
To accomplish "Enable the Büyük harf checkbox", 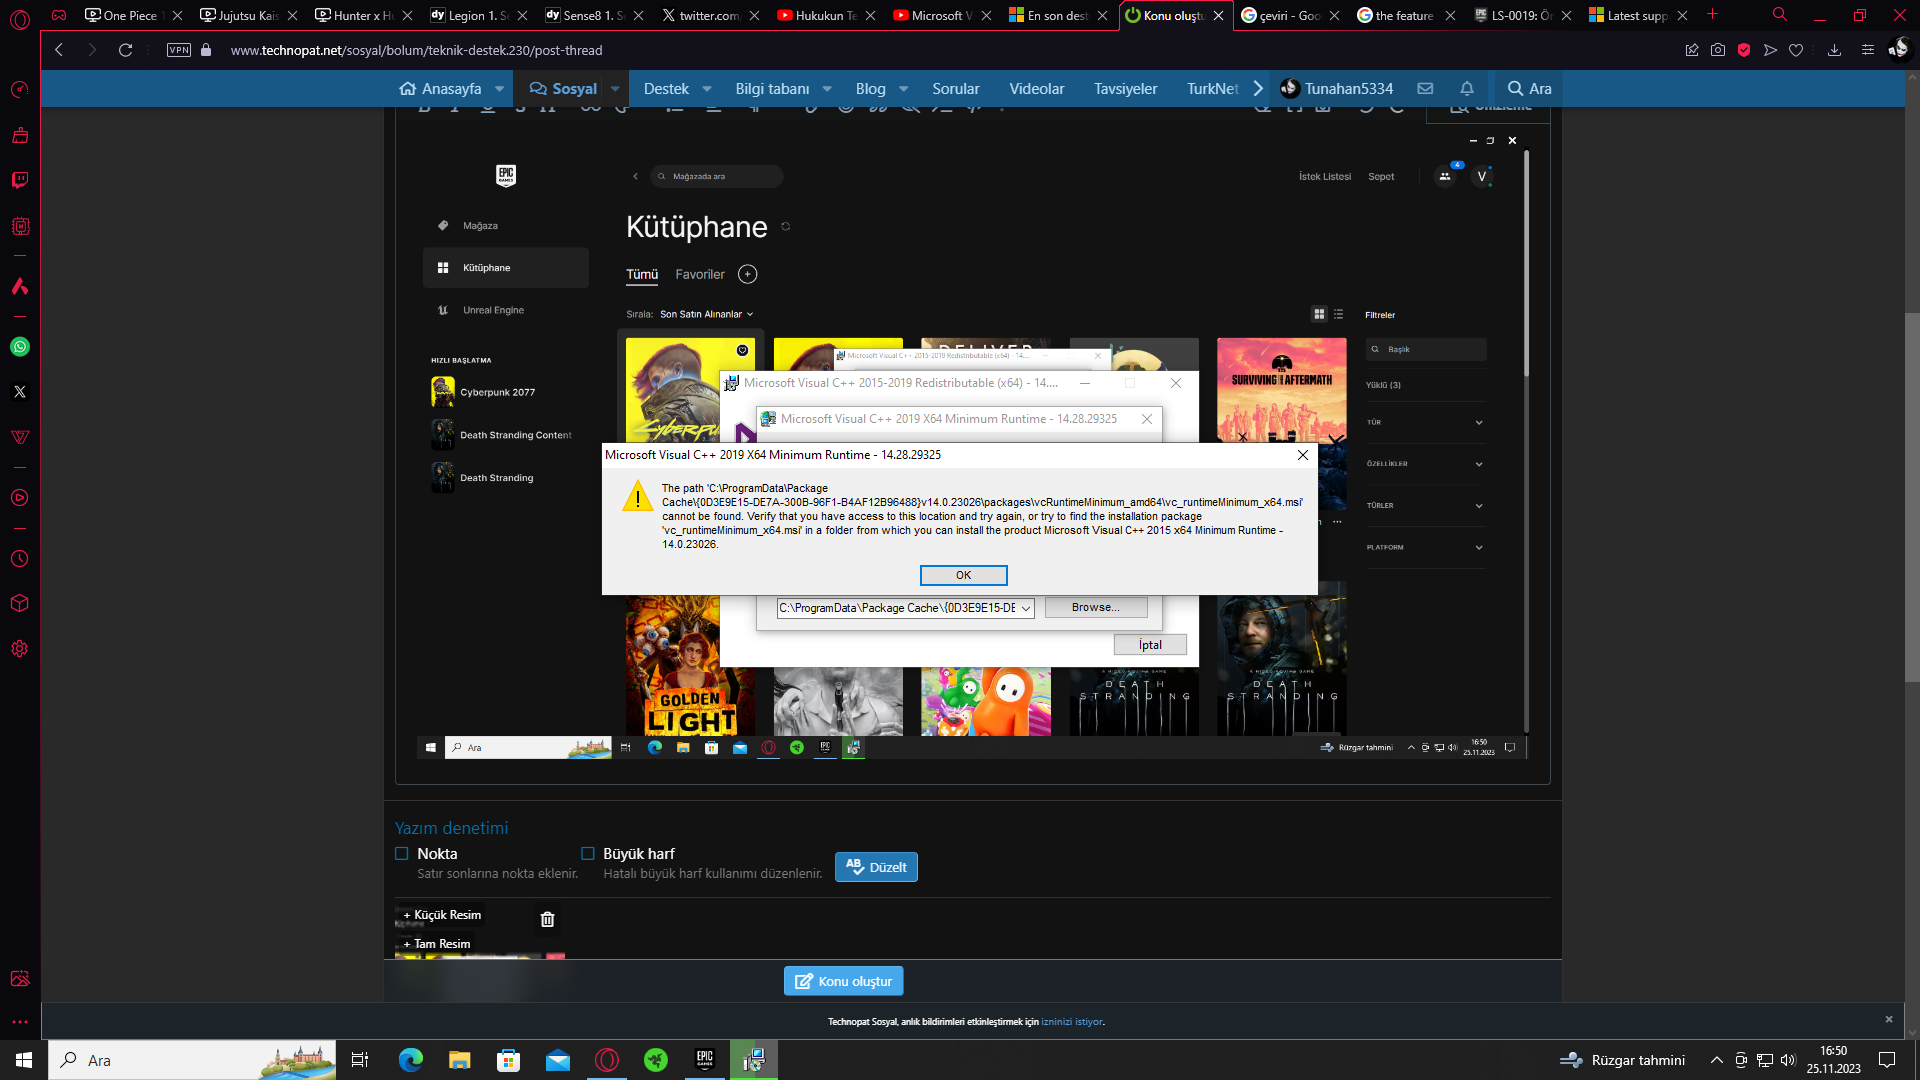I will tap(588, 853).
